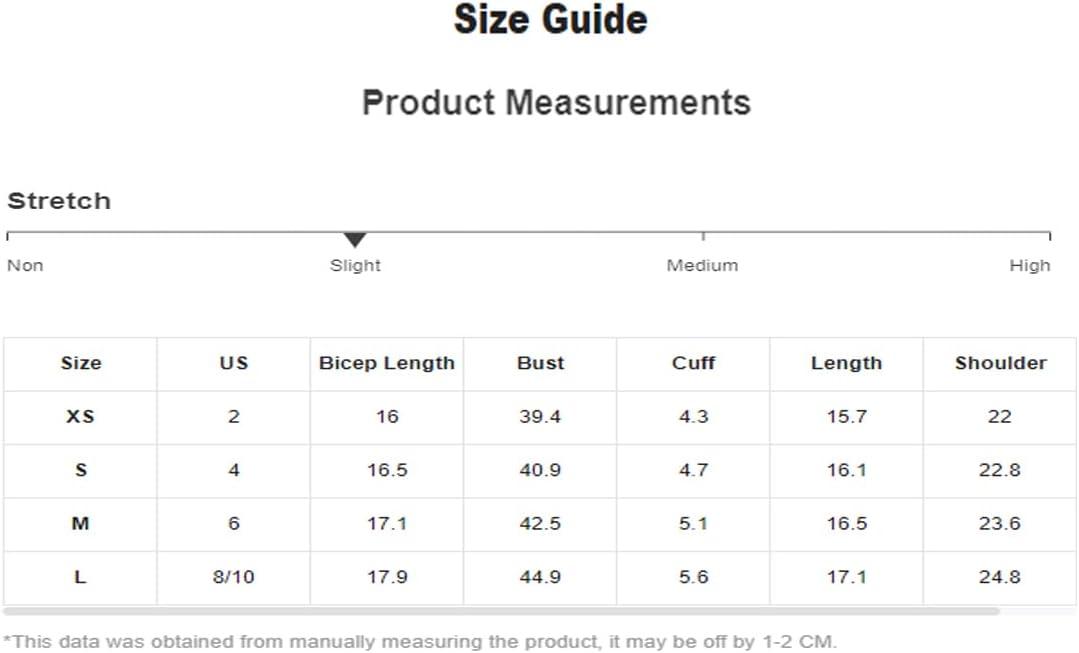Screen dimensions: 1079x653
Task: Select the Slight stretch label
Action: [x=355, y=265]
